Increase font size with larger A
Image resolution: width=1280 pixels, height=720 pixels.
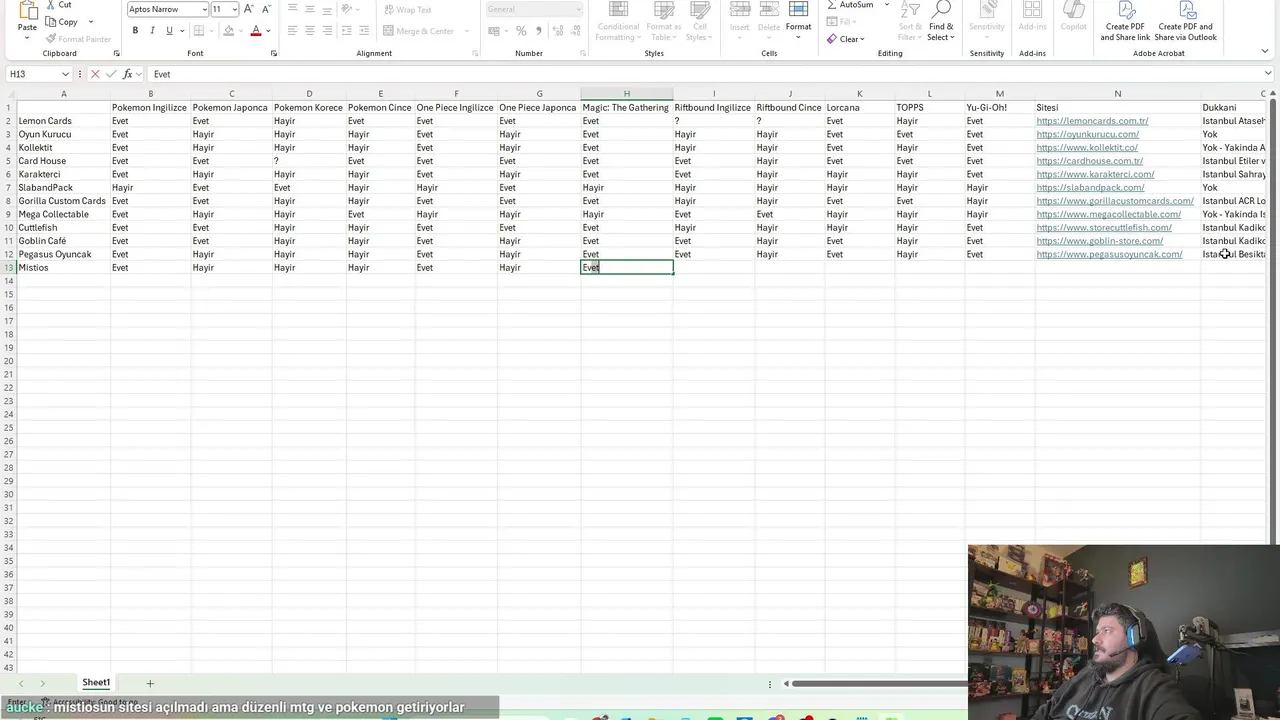click(x=249, y=9)
